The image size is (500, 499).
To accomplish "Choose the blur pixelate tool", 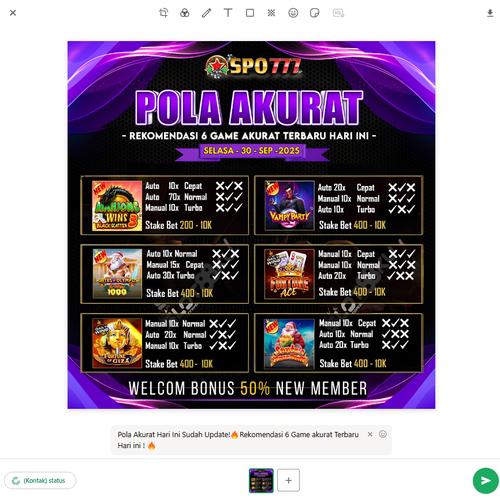I will coord(271,13).
